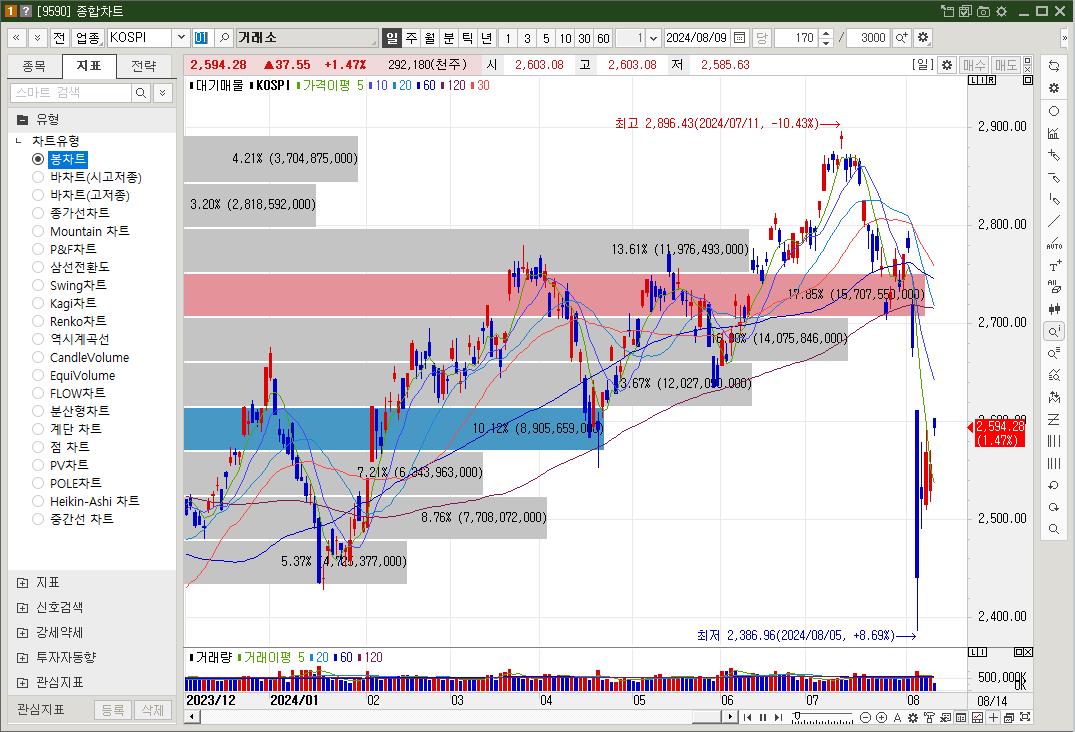Click the letter A icon in bottom toolbar
The height and width of the screenshot is (732, 1075).
pyautogui.click(x=897, y=718)
